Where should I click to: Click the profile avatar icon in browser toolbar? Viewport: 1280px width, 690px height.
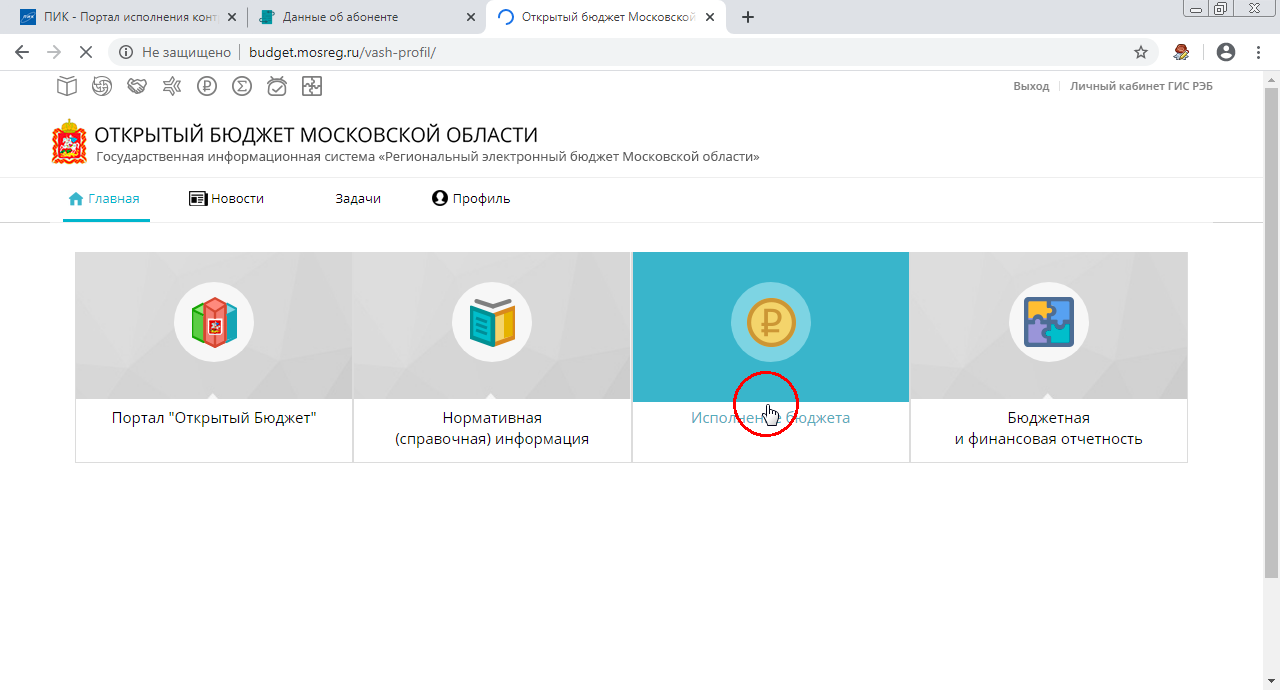click(1225, 52)
